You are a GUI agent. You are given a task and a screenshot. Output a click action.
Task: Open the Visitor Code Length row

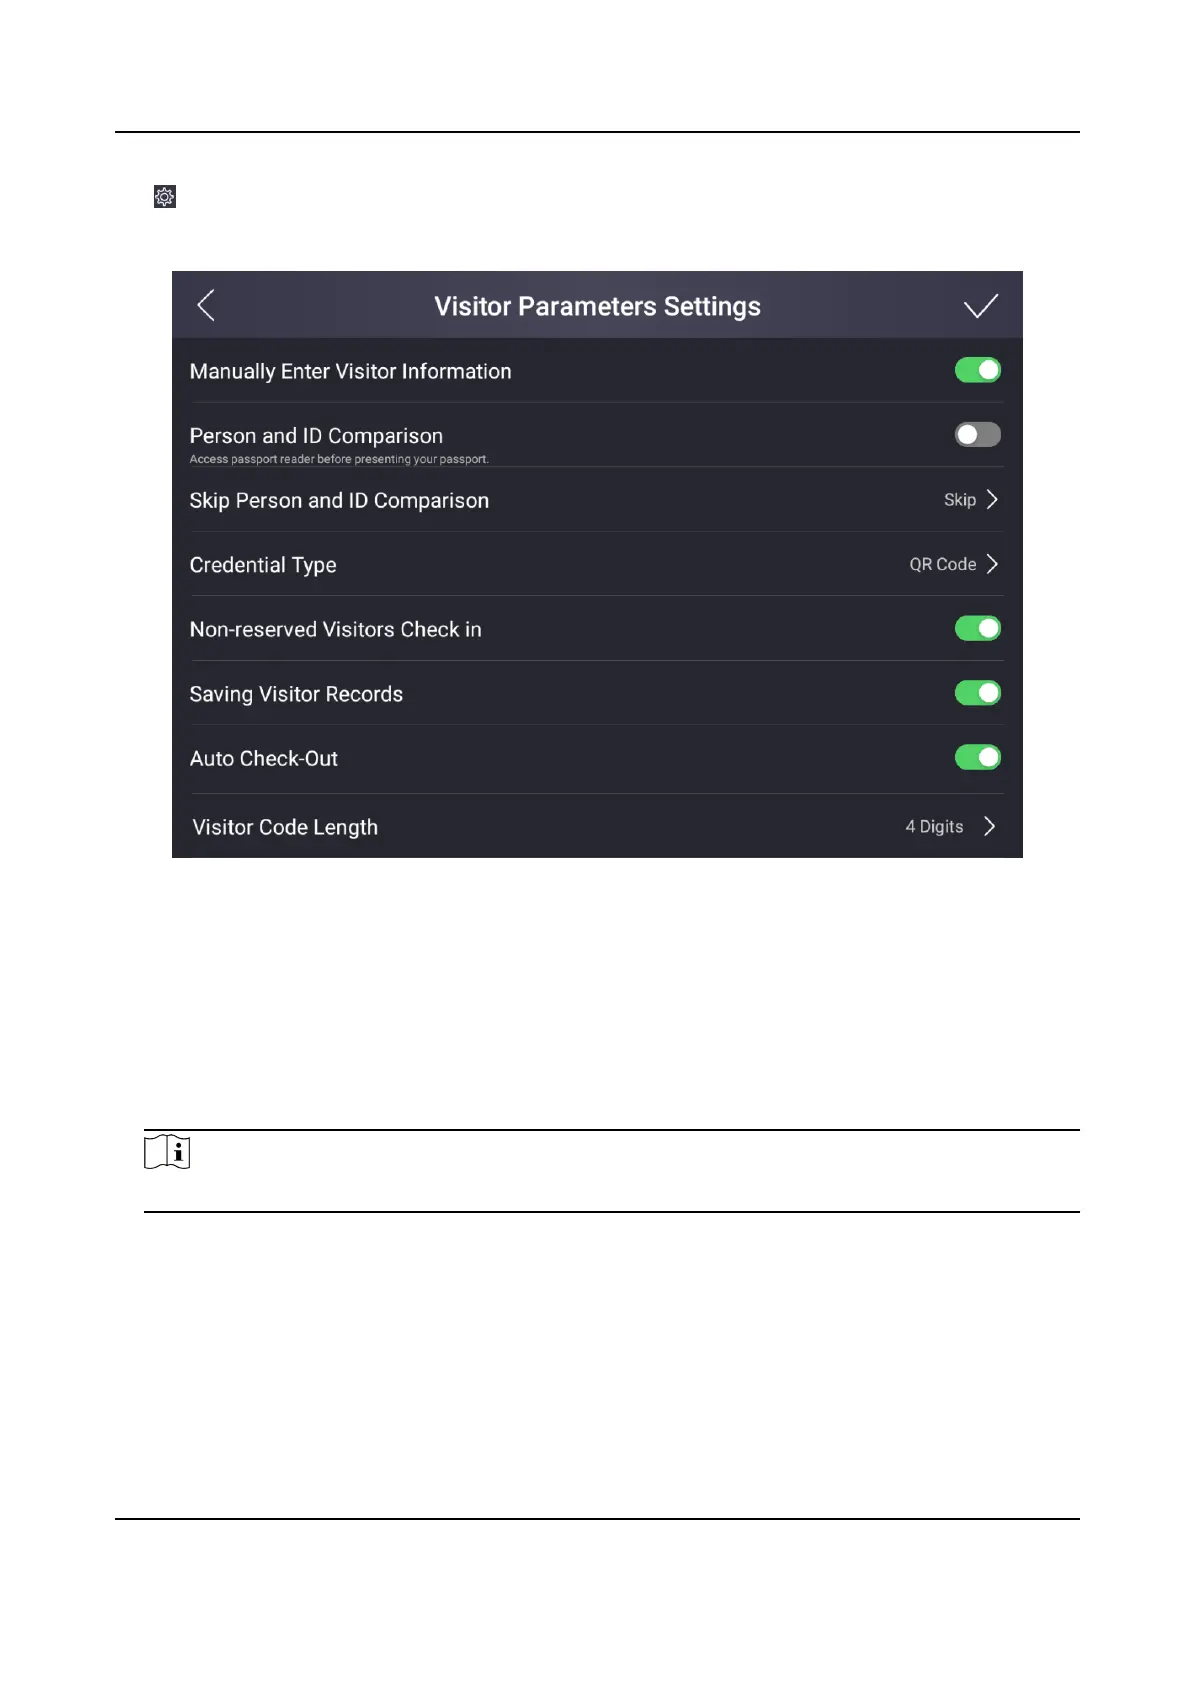[597, 826]
